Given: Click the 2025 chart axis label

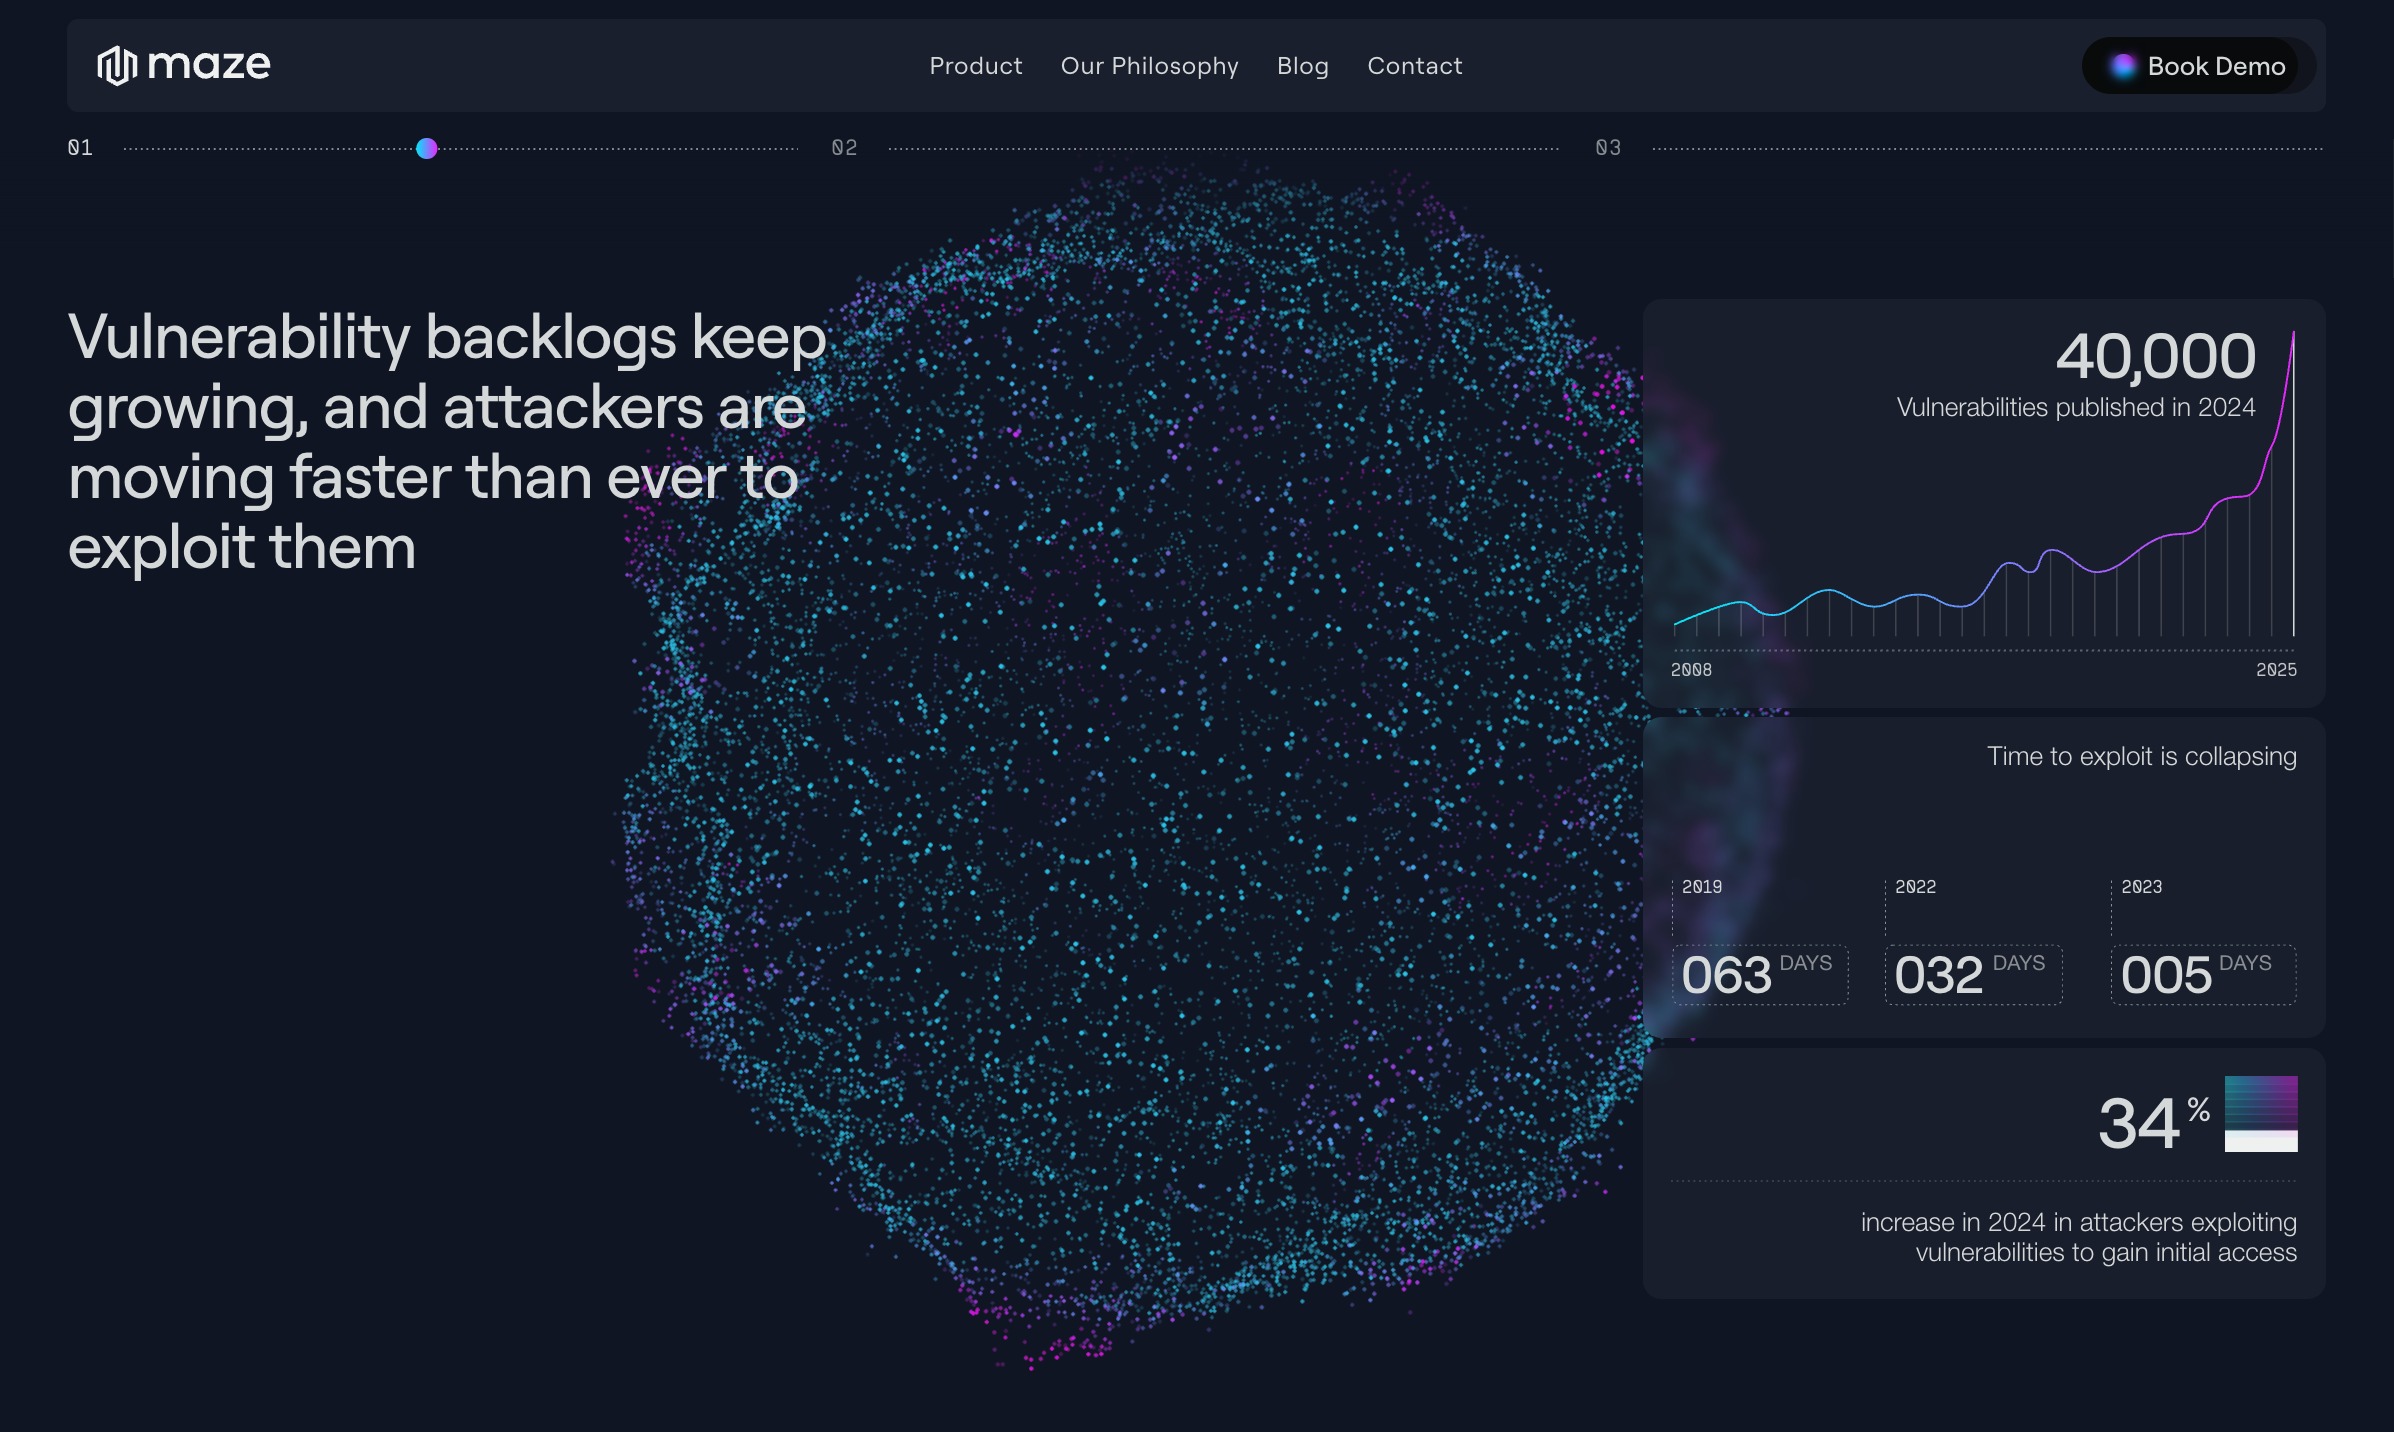Looking at the screenshot, I should [x=2276, y=670].
